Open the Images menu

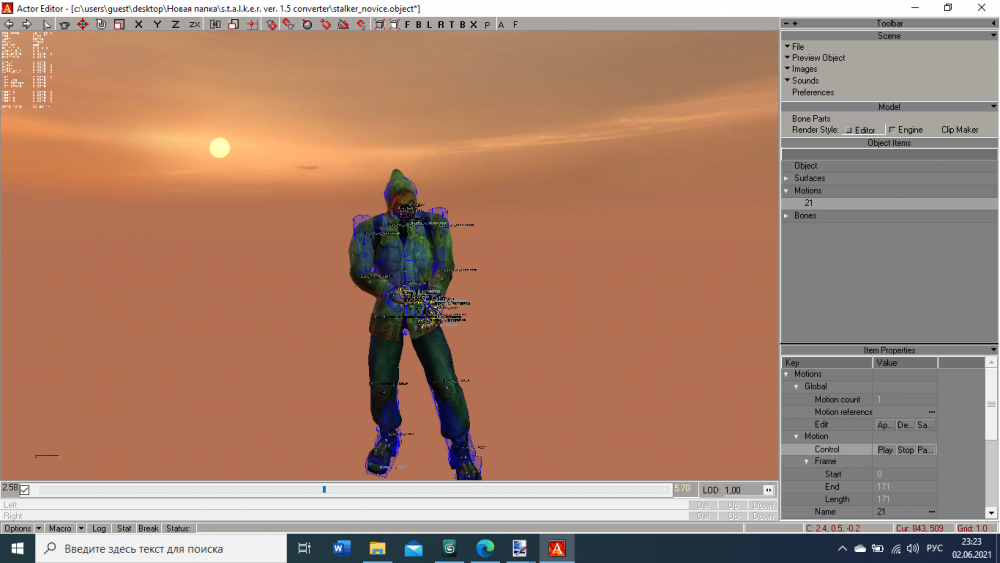(x=804, y=69)
